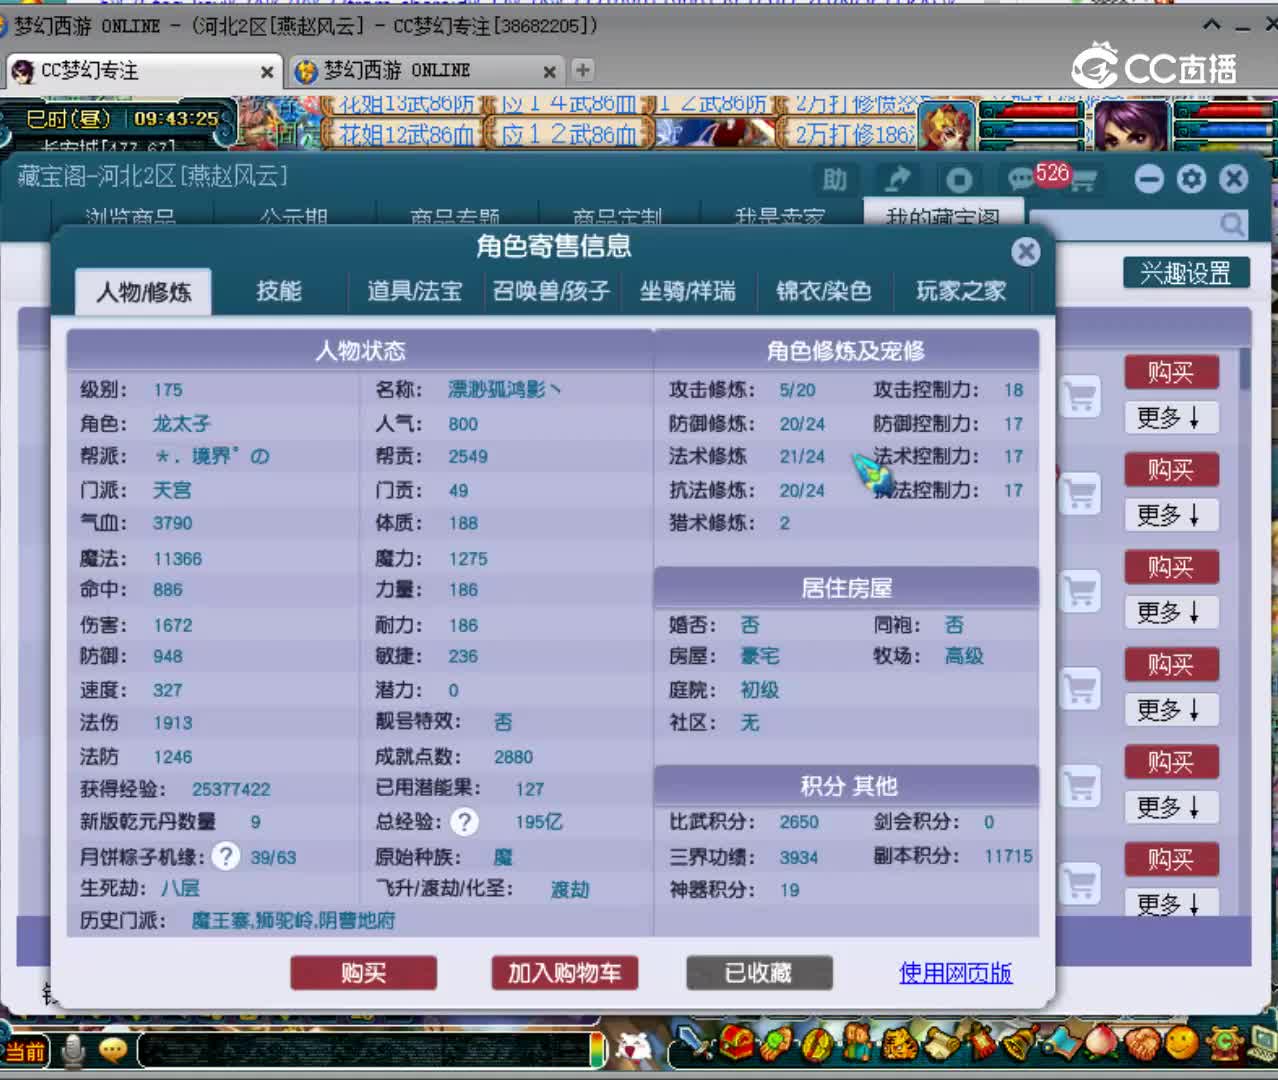Click the 花姐12武86血 banner ad
This screenshot has width=1278, height=1080.
405,134
